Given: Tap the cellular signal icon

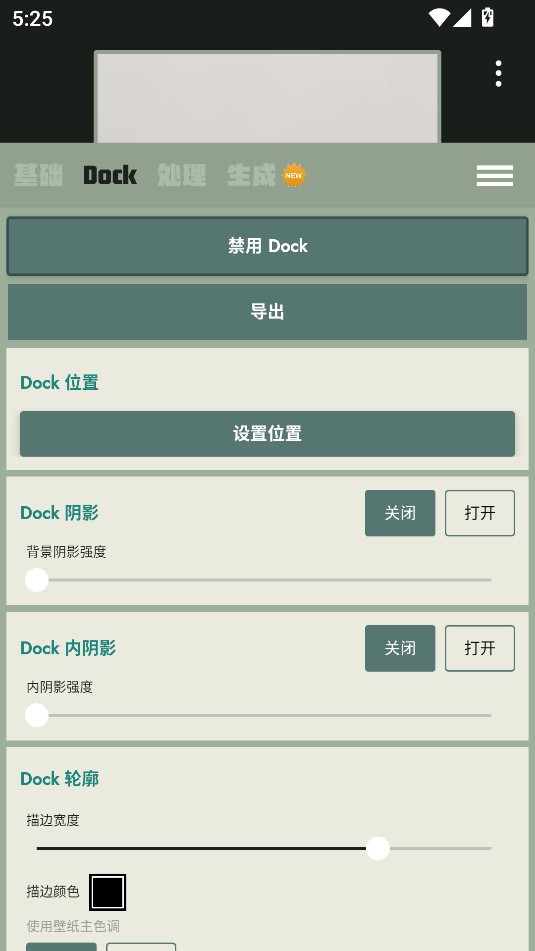Looking at the screenshot, I should tap(462, 18).
